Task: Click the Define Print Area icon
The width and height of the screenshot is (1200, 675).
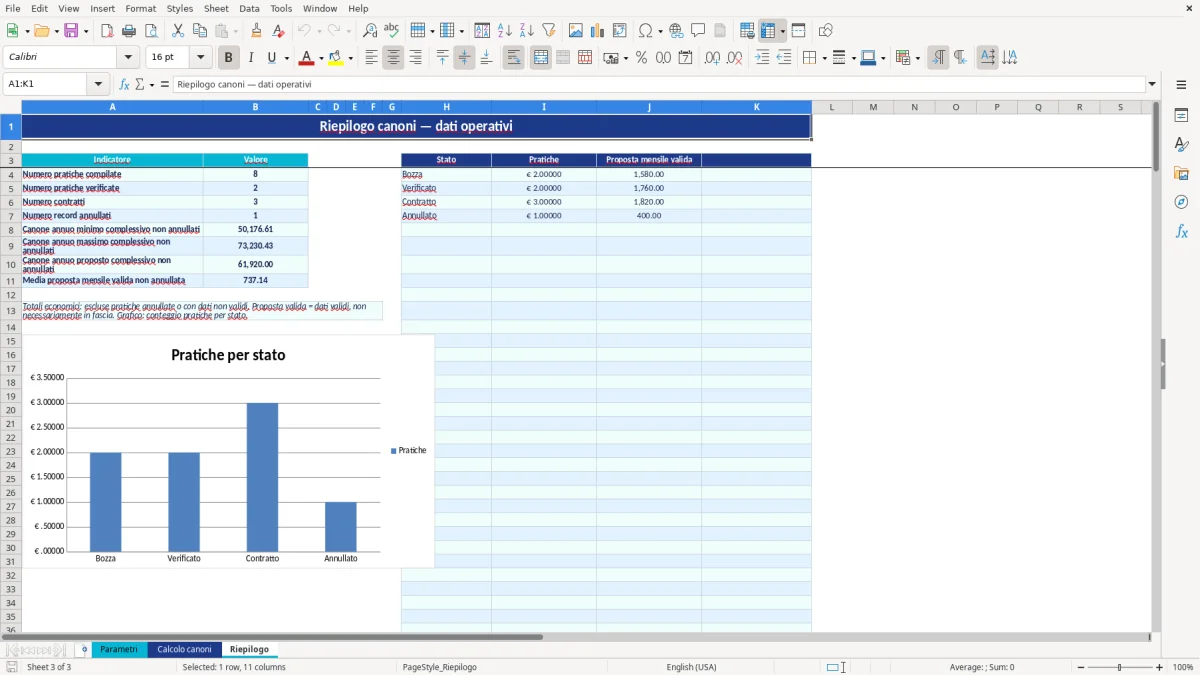Action: pos(747,31)
